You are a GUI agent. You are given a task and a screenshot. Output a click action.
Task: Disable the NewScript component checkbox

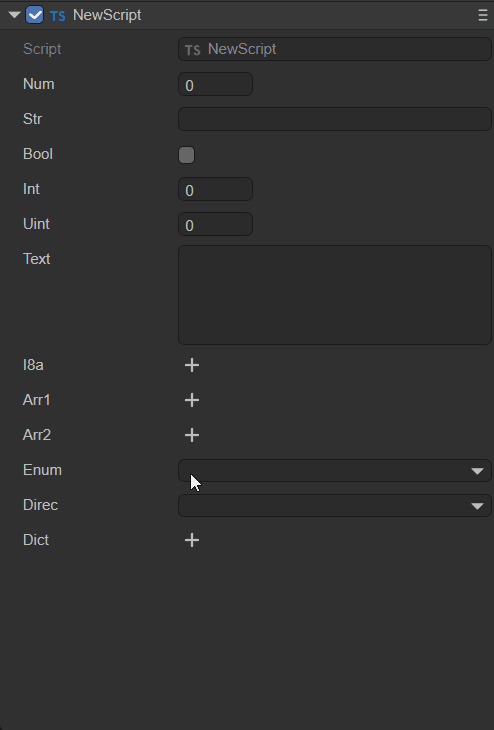[x=34, y=15]
